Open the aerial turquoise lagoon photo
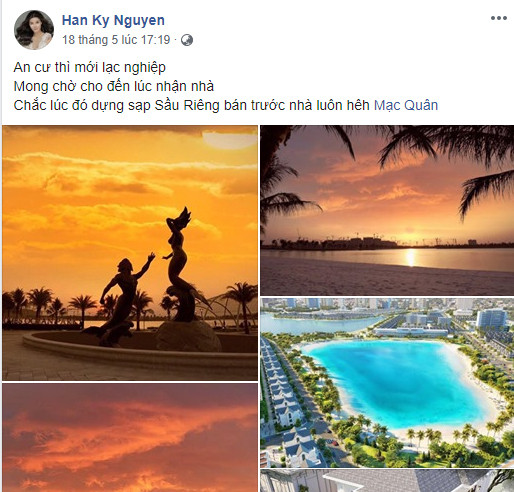 pos(387,383)
